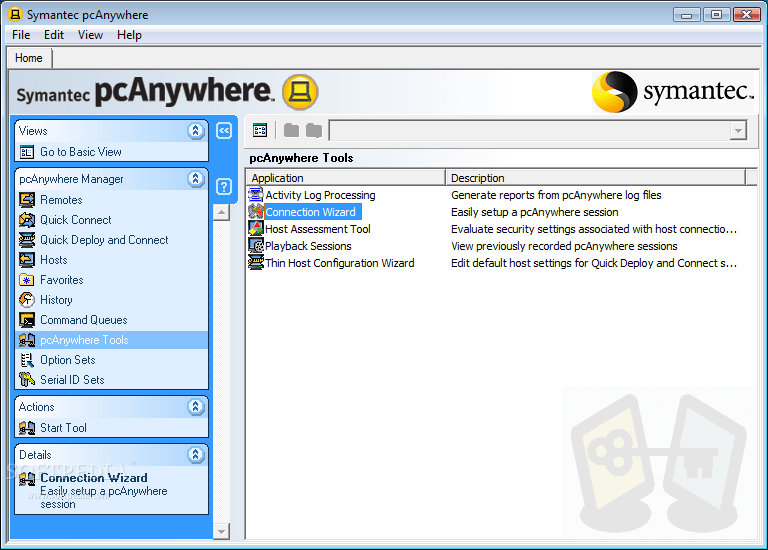Click the help question mark icon
This screenshot has height=550, width=768.
pos(224,187)
